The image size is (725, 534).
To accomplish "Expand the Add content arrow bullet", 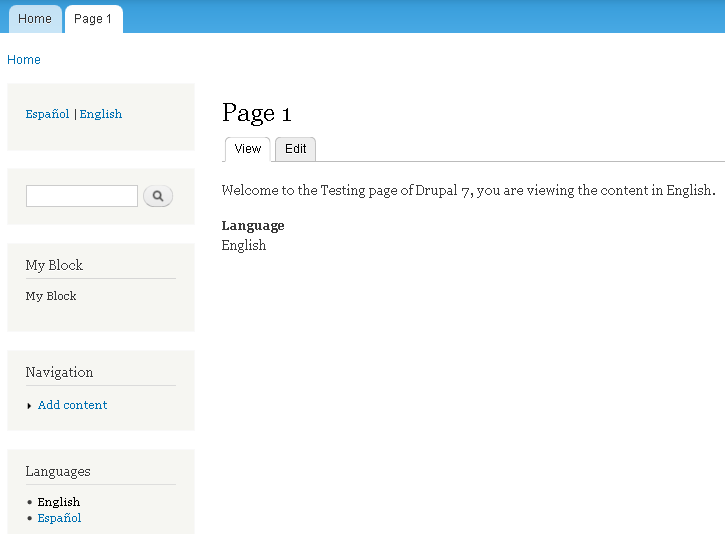I will click(x=29, y=406).
